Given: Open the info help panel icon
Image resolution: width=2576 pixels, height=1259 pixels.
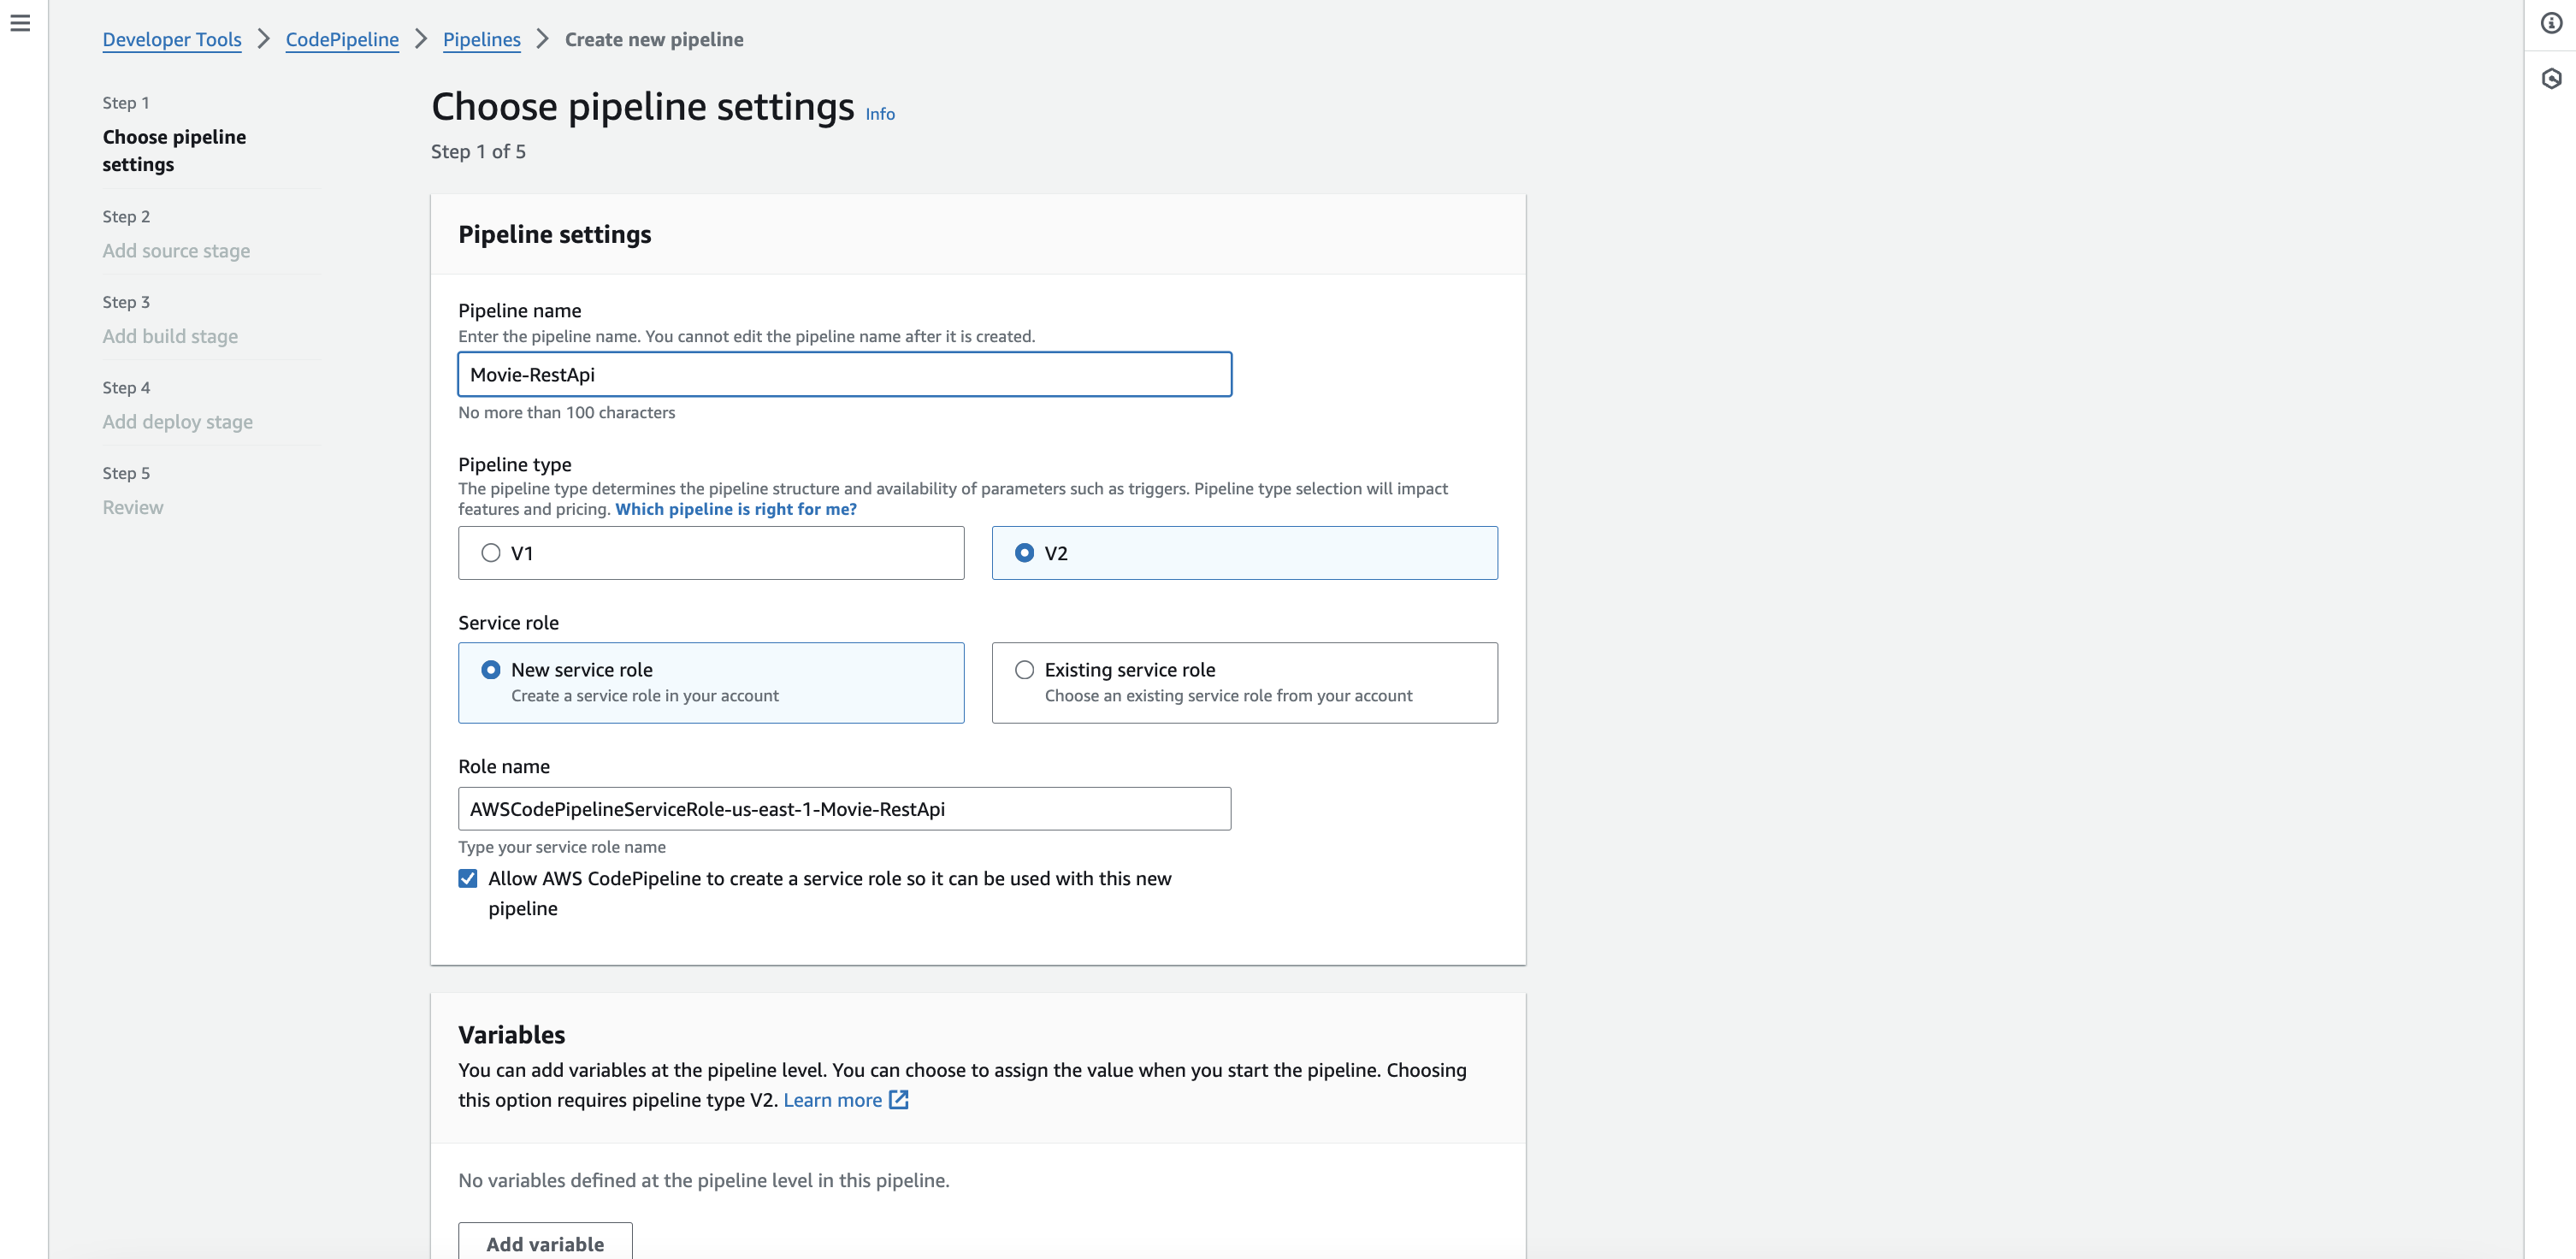Looking at the screenshot, I should [x=2551, y=23].
